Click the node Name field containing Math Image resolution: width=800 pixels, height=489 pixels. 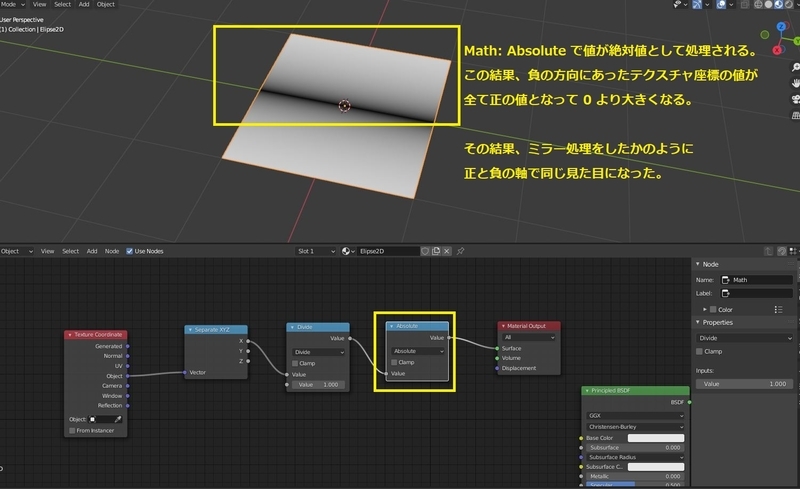click(x=757, y=280)
